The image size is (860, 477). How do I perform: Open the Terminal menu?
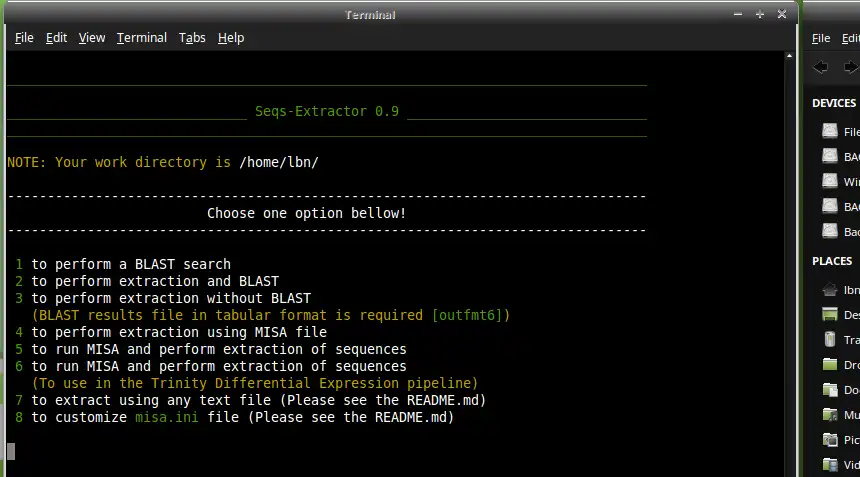pyautogui.click(x=142, y=38)
